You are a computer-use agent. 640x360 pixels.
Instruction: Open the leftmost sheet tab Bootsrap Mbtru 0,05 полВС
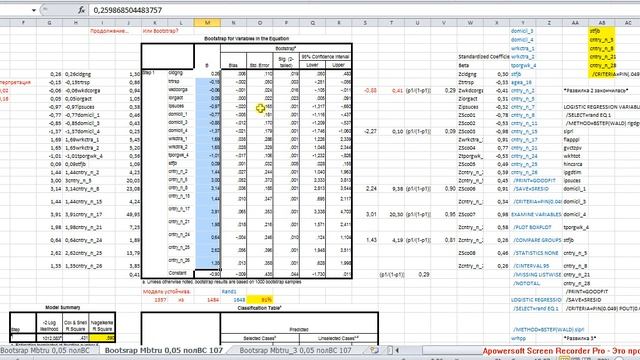(45, 350)
